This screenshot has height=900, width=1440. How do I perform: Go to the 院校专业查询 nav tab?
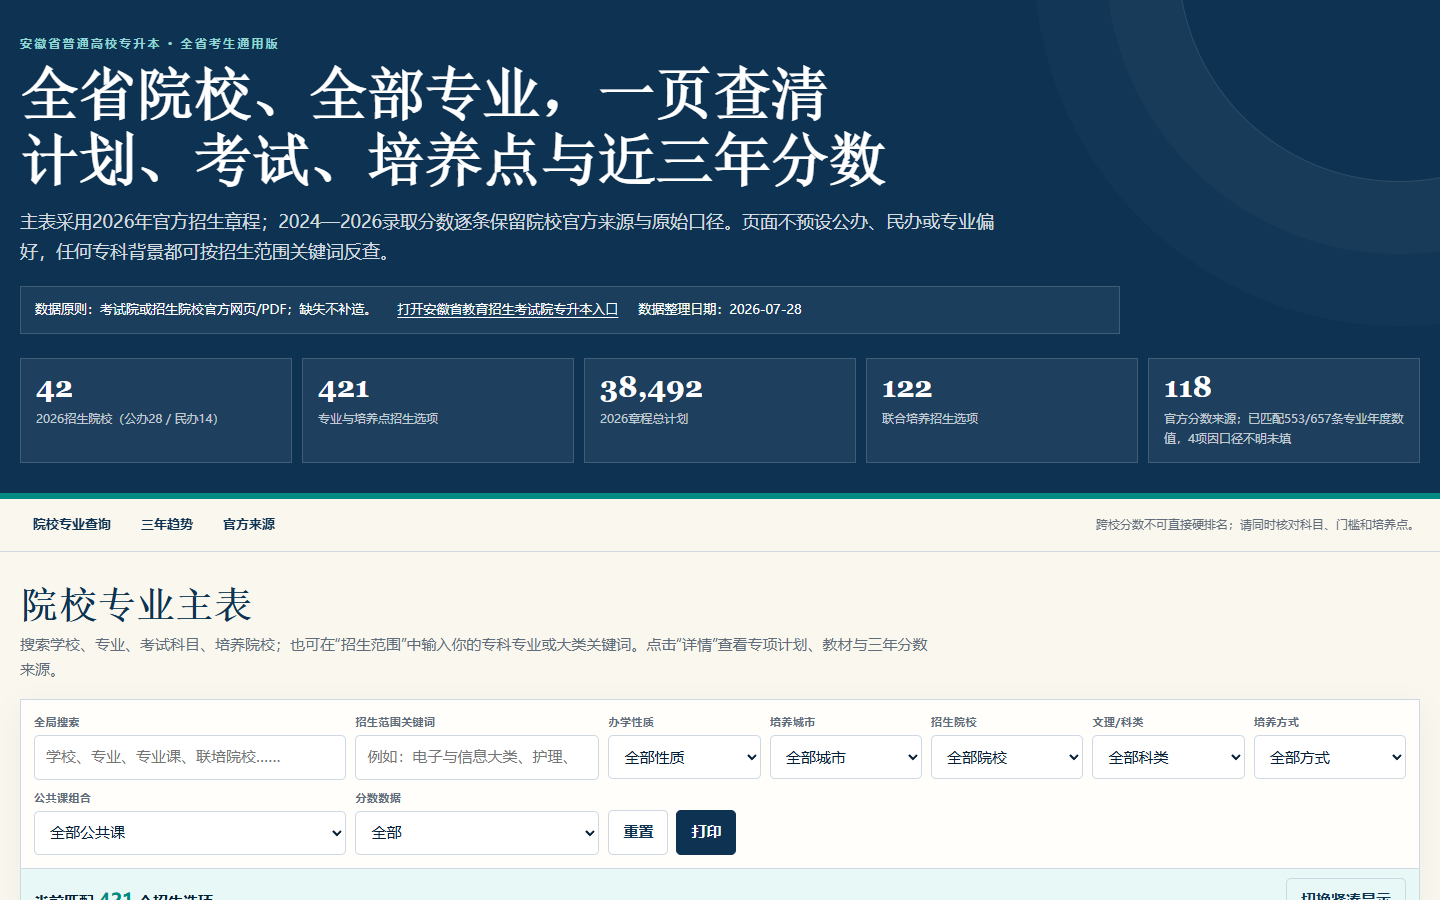tap(72, 524)
